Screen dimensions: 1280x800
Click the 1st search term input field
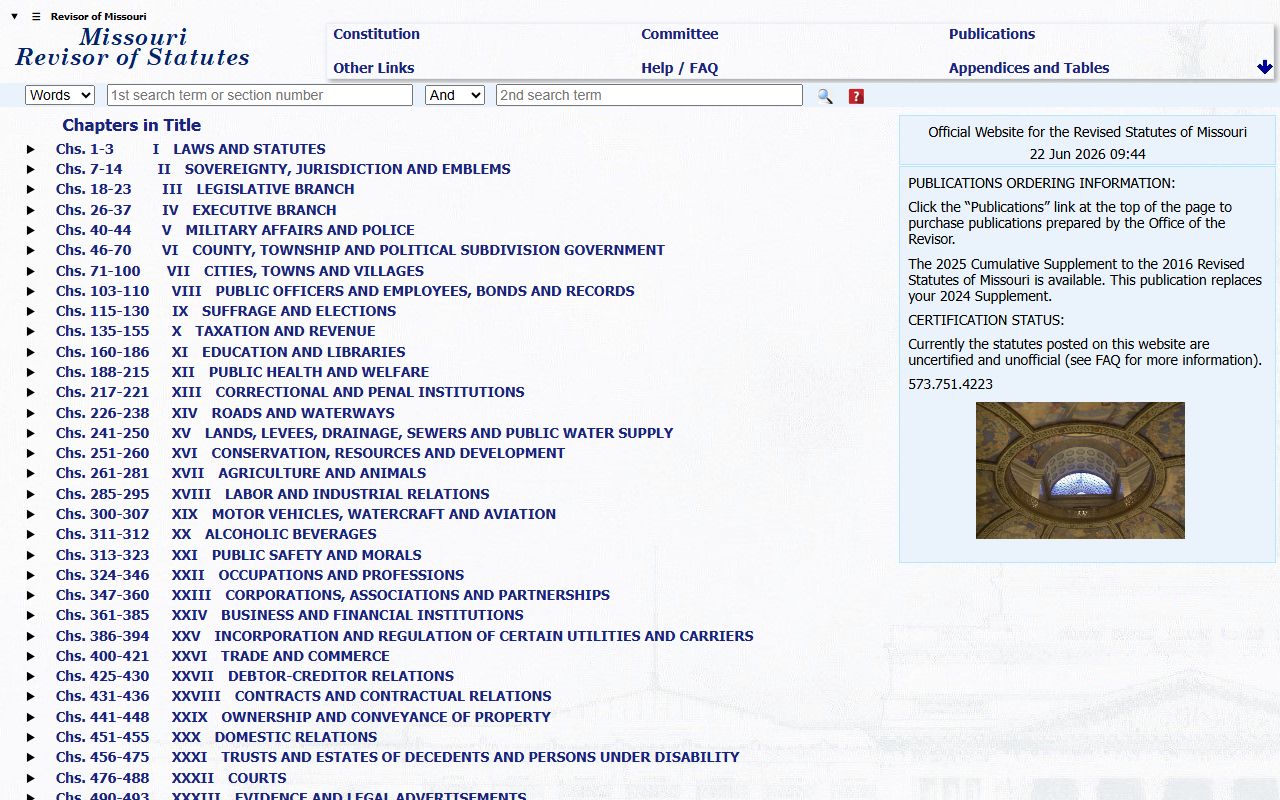click(260, 95)
